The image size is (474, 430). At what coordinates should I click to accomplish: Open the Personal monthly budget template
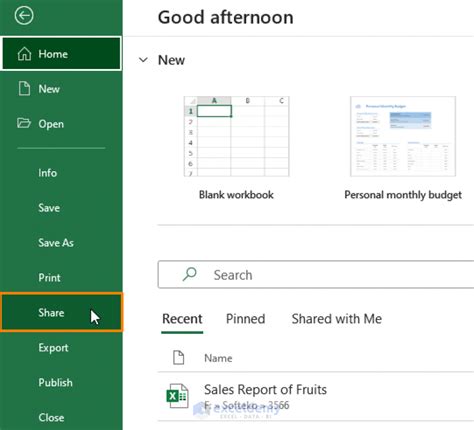(403, 136)
